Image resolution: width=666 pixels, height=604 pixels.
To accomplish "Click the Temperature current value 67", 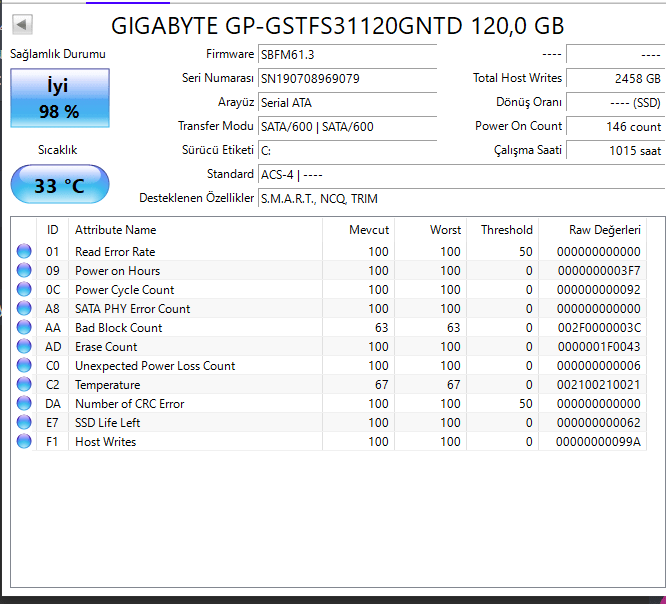I will tap(381, 385).
